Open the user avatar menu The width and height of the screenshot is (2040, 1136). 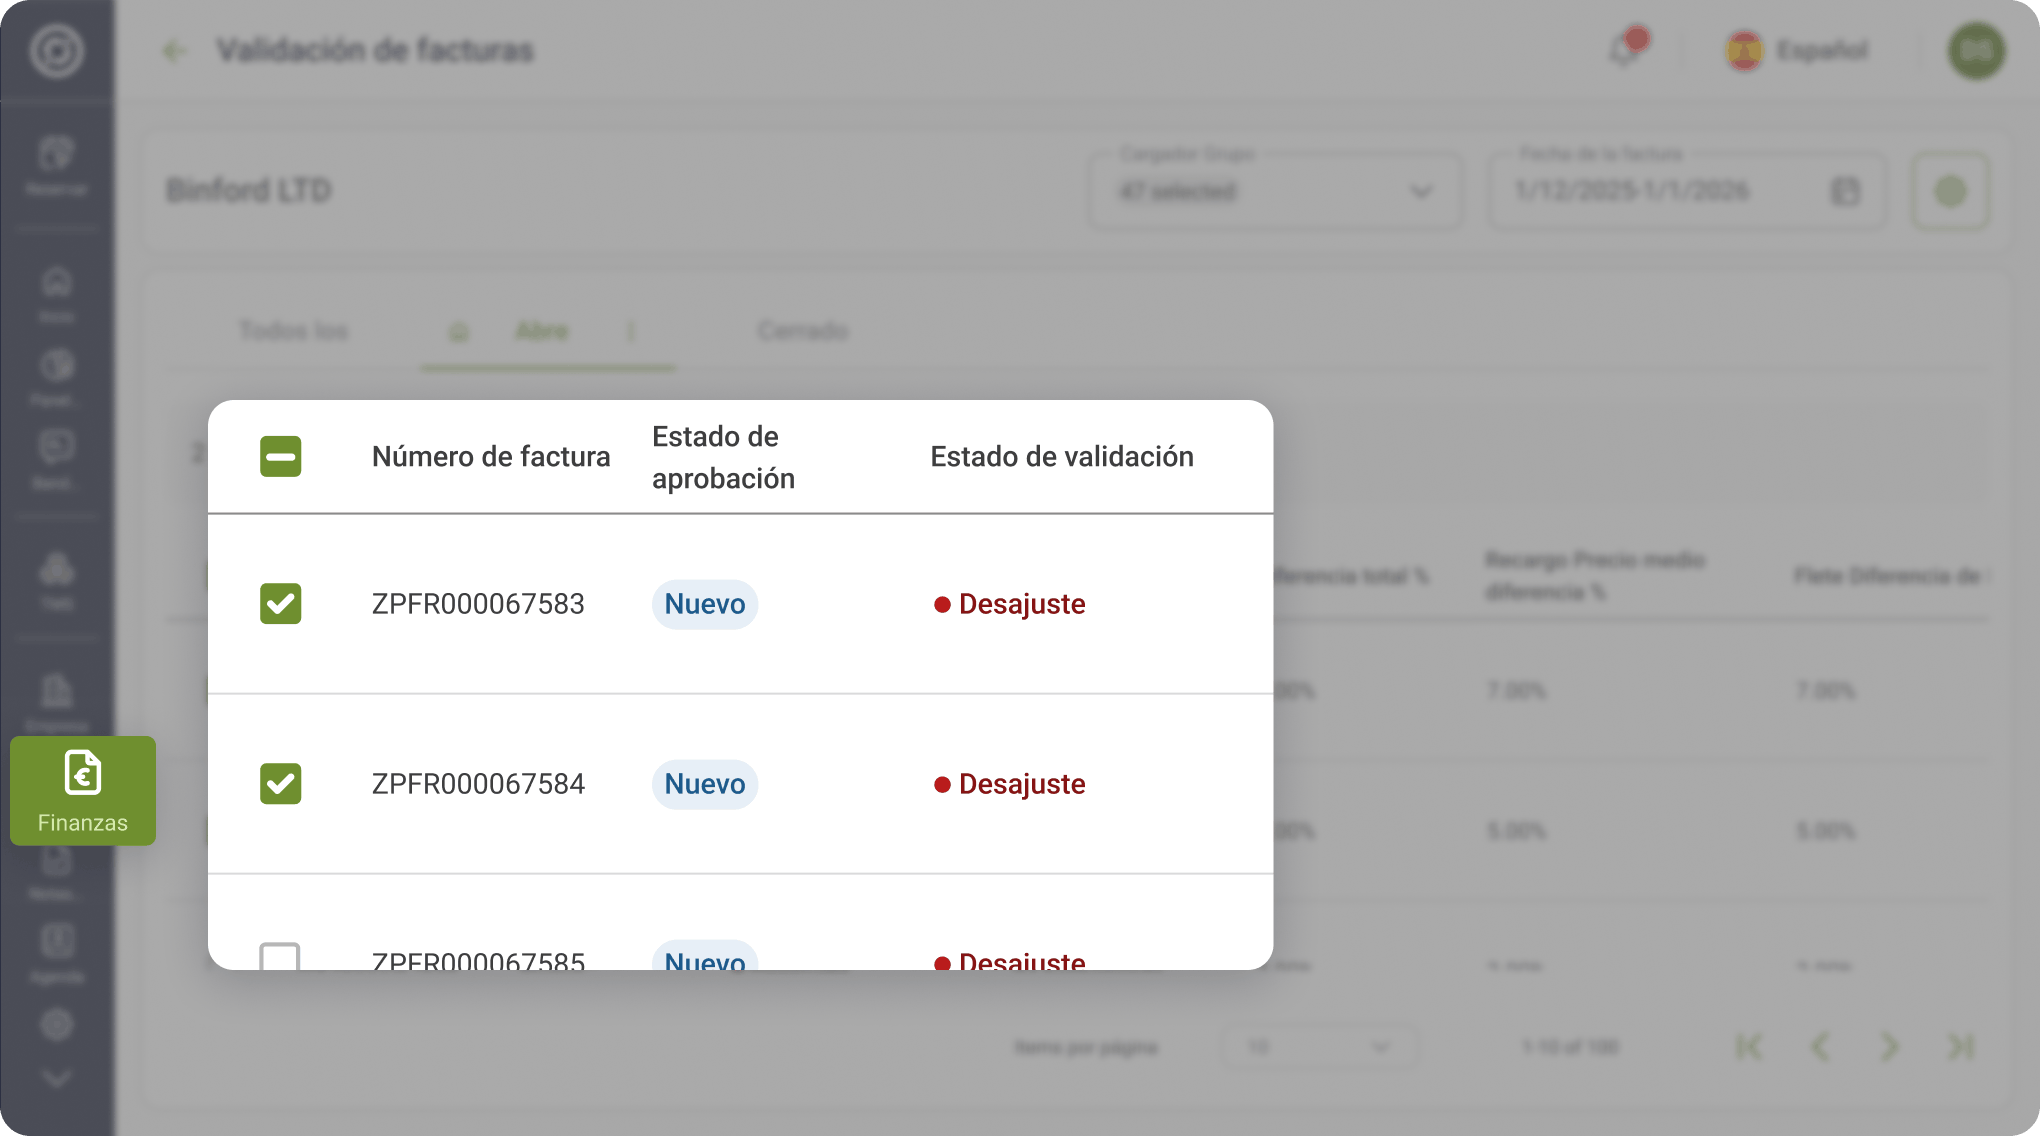tap(1976, 50)
